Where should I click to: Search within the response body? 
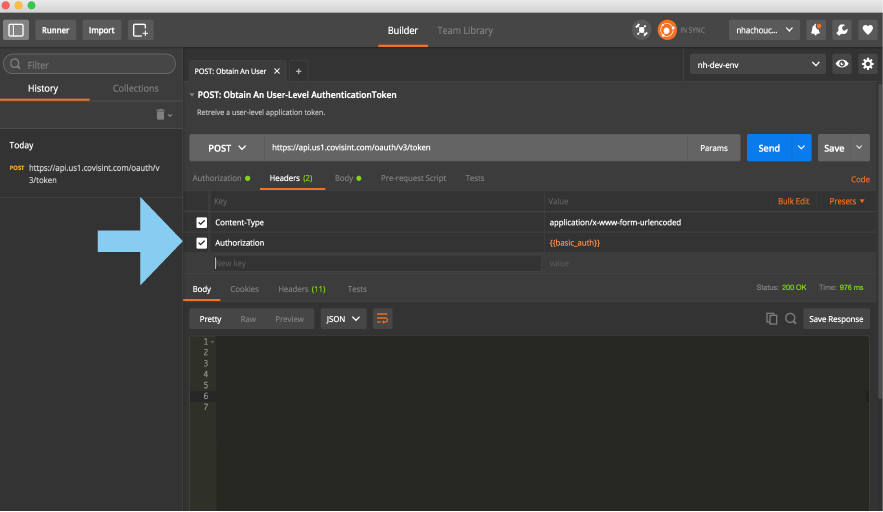pyautogui.click(x=790, y=319)
